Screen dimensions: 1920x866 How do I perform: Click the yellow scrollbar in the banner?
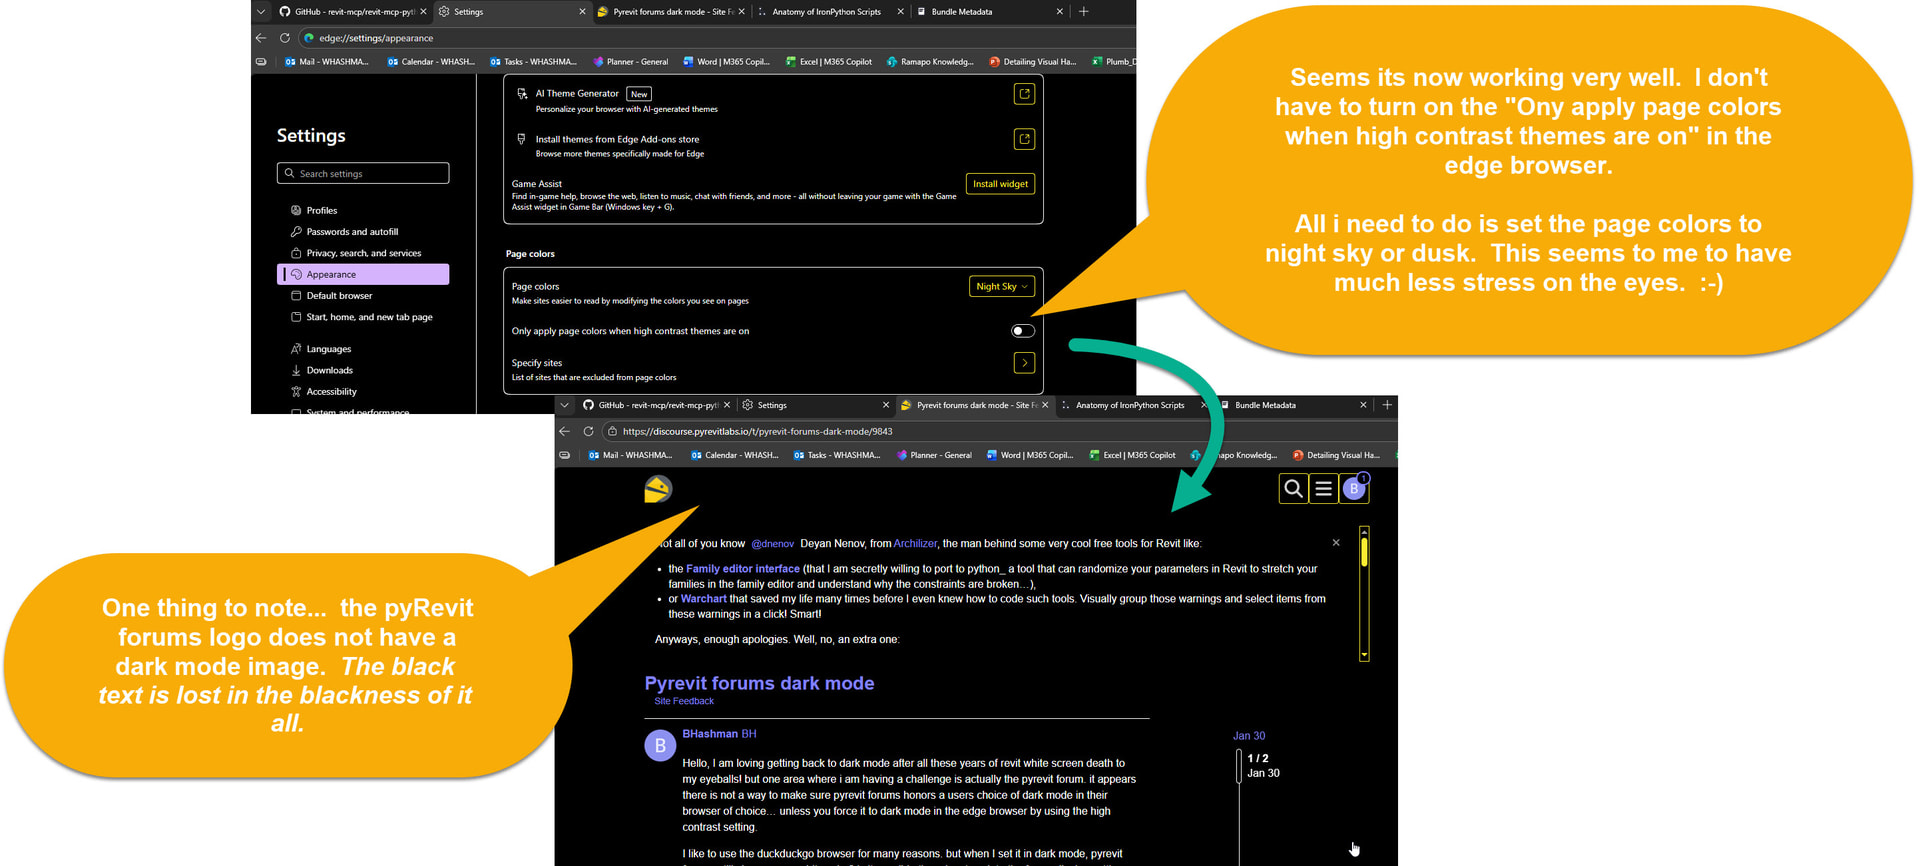click(x=1364, y=553)
